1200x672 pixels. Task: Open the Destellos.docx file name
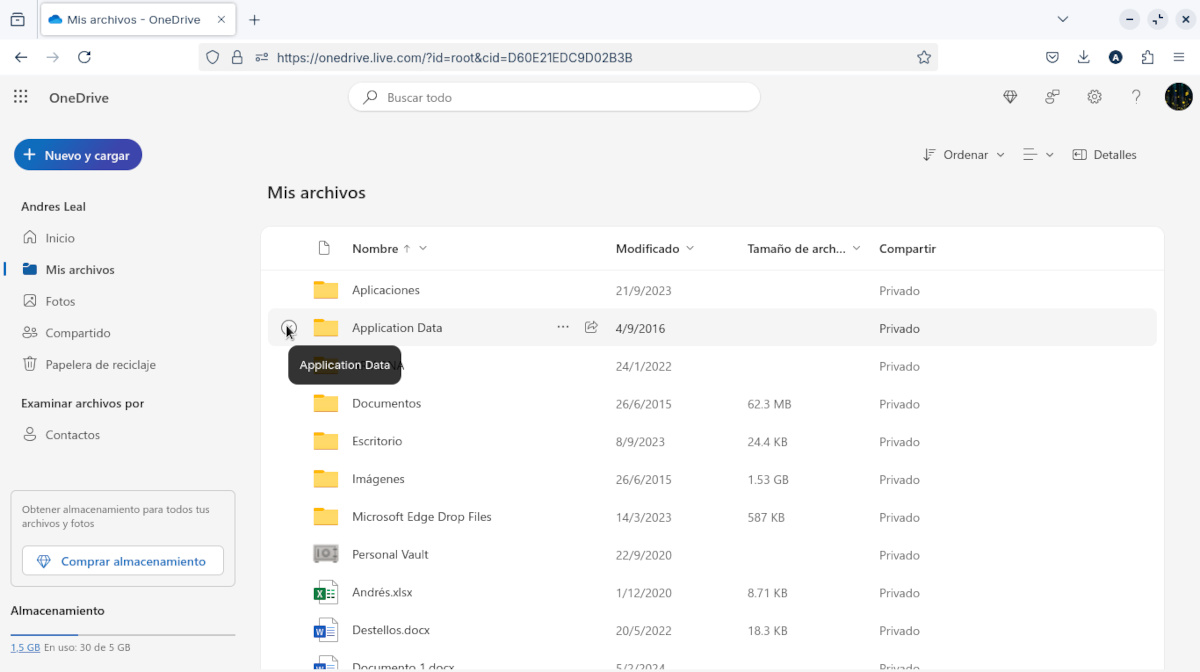point(391,630)
